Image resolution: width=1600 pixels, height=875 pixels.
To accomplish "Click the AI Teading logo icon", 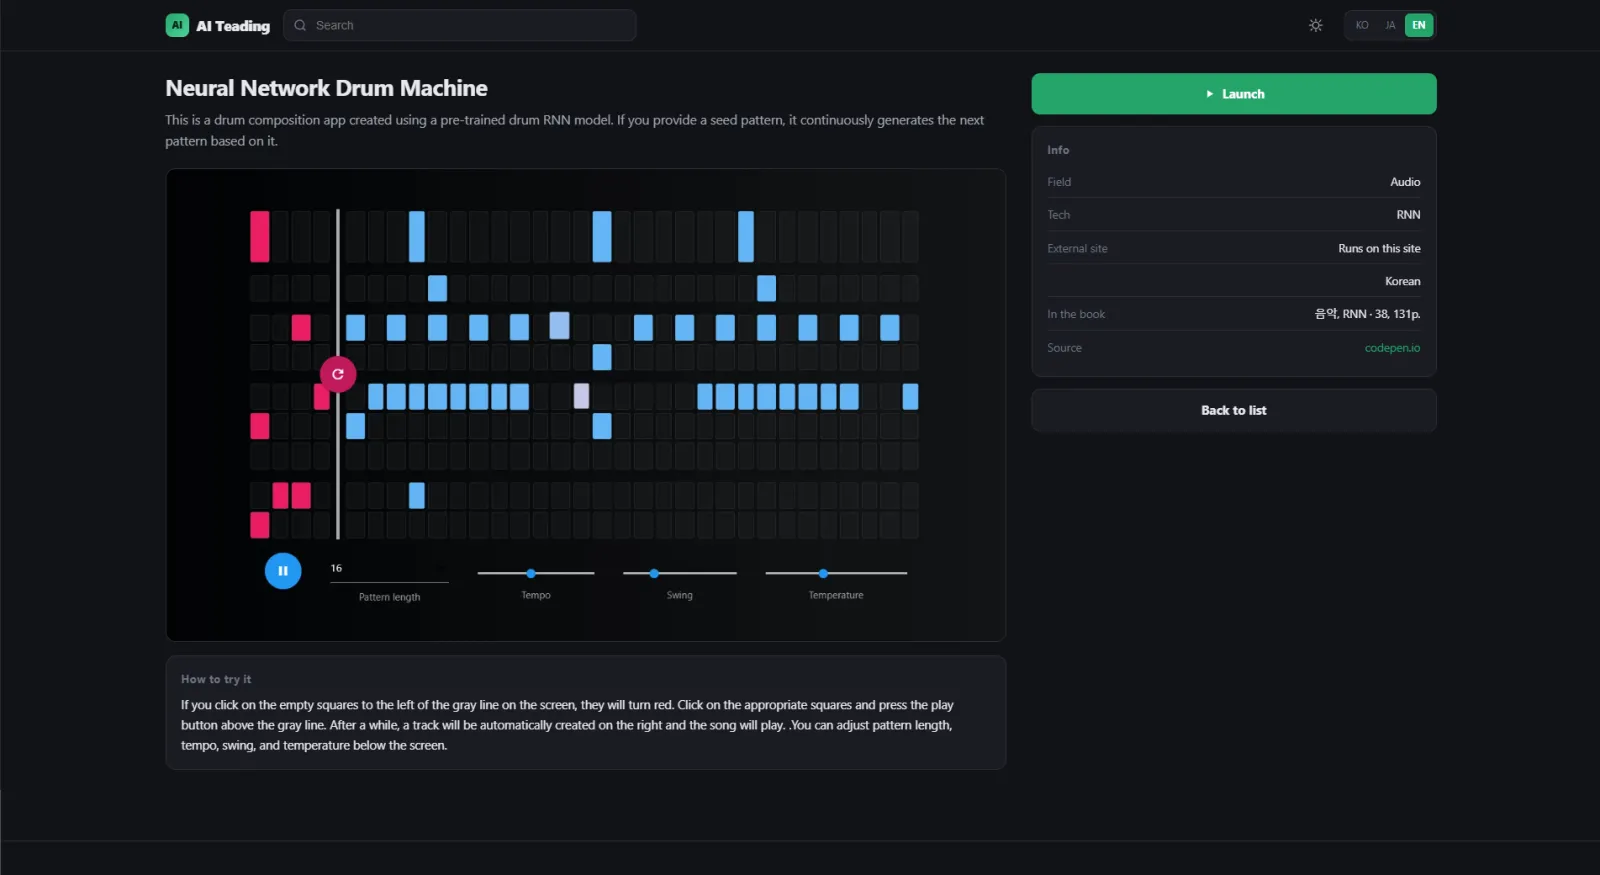I will (x=177, y=25).
